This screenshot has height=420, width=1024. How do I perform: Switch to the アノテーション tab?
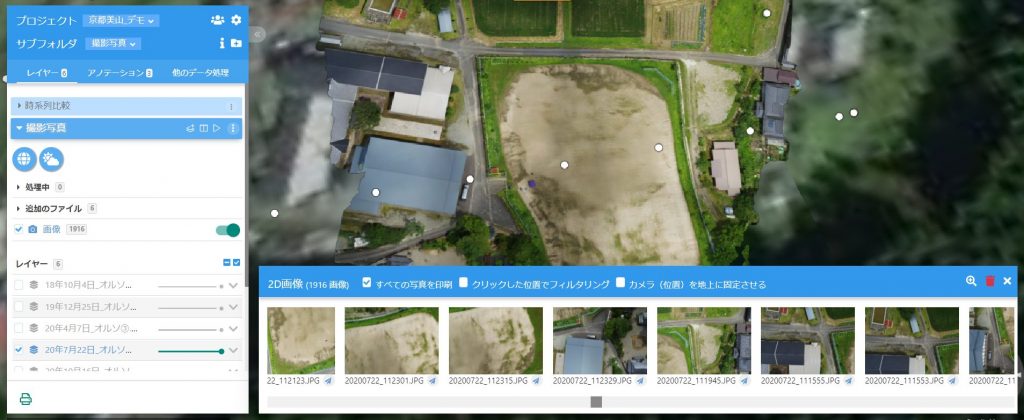(120, 73)
